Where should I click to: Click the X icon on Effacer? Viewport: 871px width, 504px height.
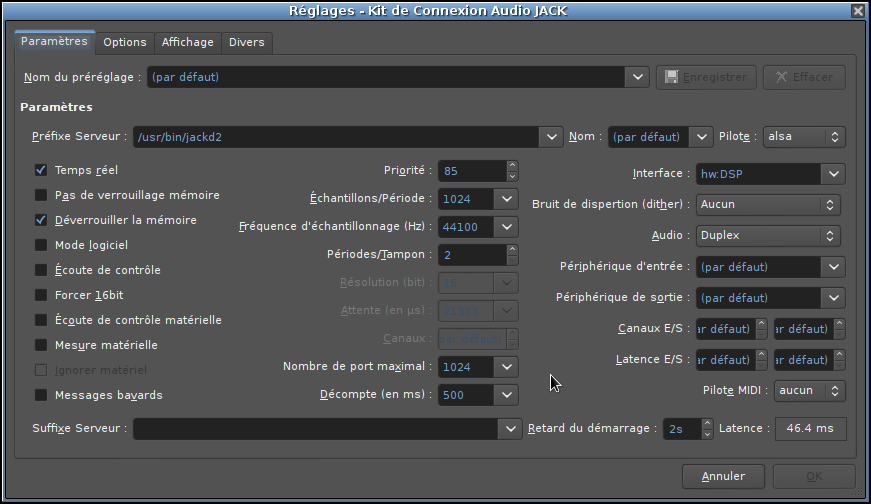coord(781,77)
